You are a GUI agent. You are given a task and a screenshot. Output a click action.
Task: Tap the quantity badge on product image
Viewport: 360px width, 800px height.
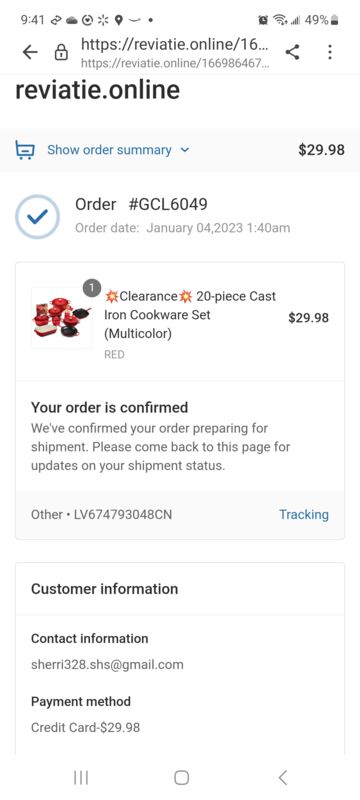click(92, 288)
